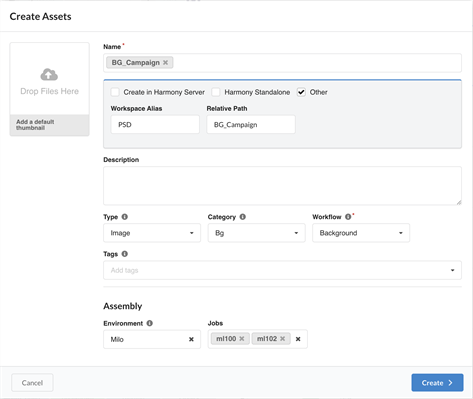Remove the BG_Campaign name tag
This screenshot has width=473, height=399.
[x=165, y=63]
